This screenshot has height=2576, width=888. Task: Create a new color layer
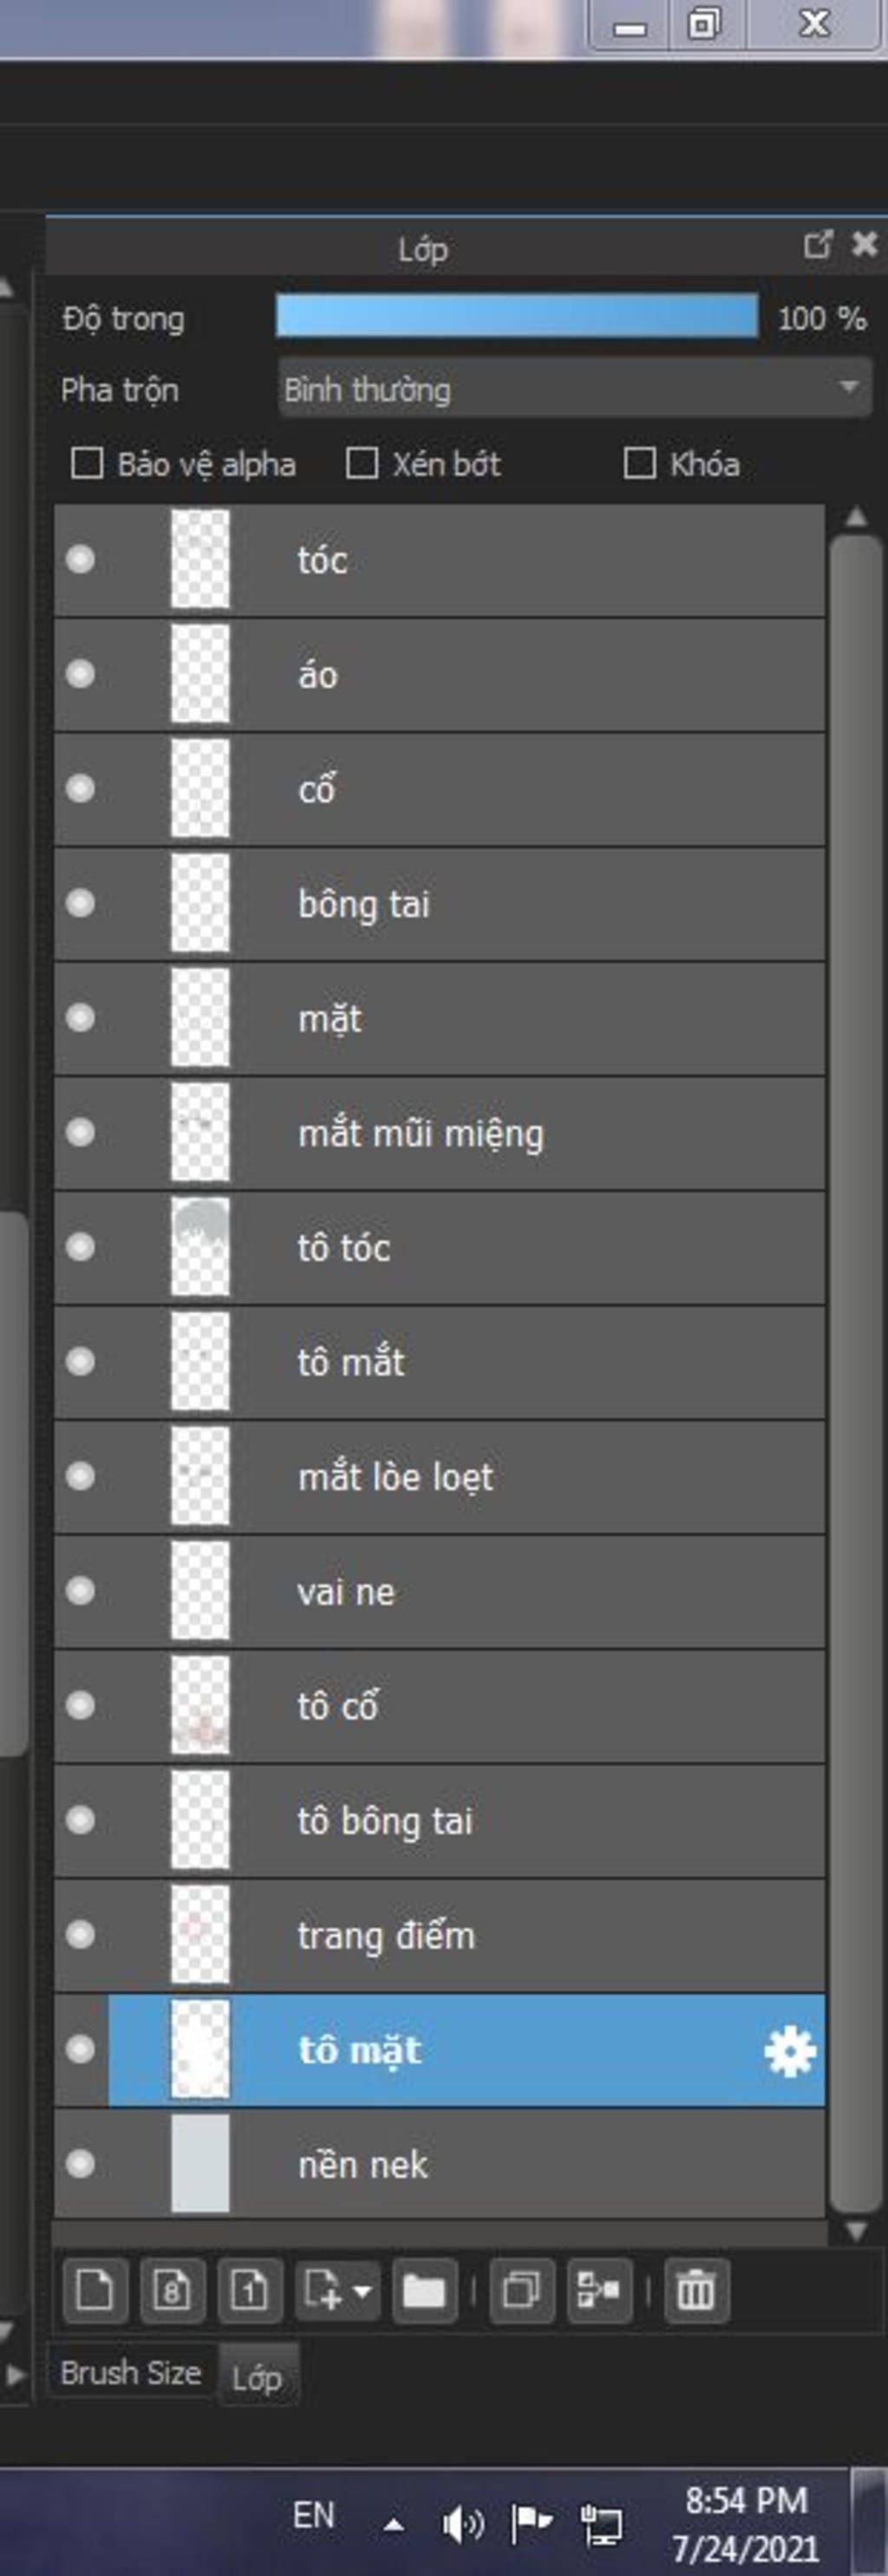95,2290
